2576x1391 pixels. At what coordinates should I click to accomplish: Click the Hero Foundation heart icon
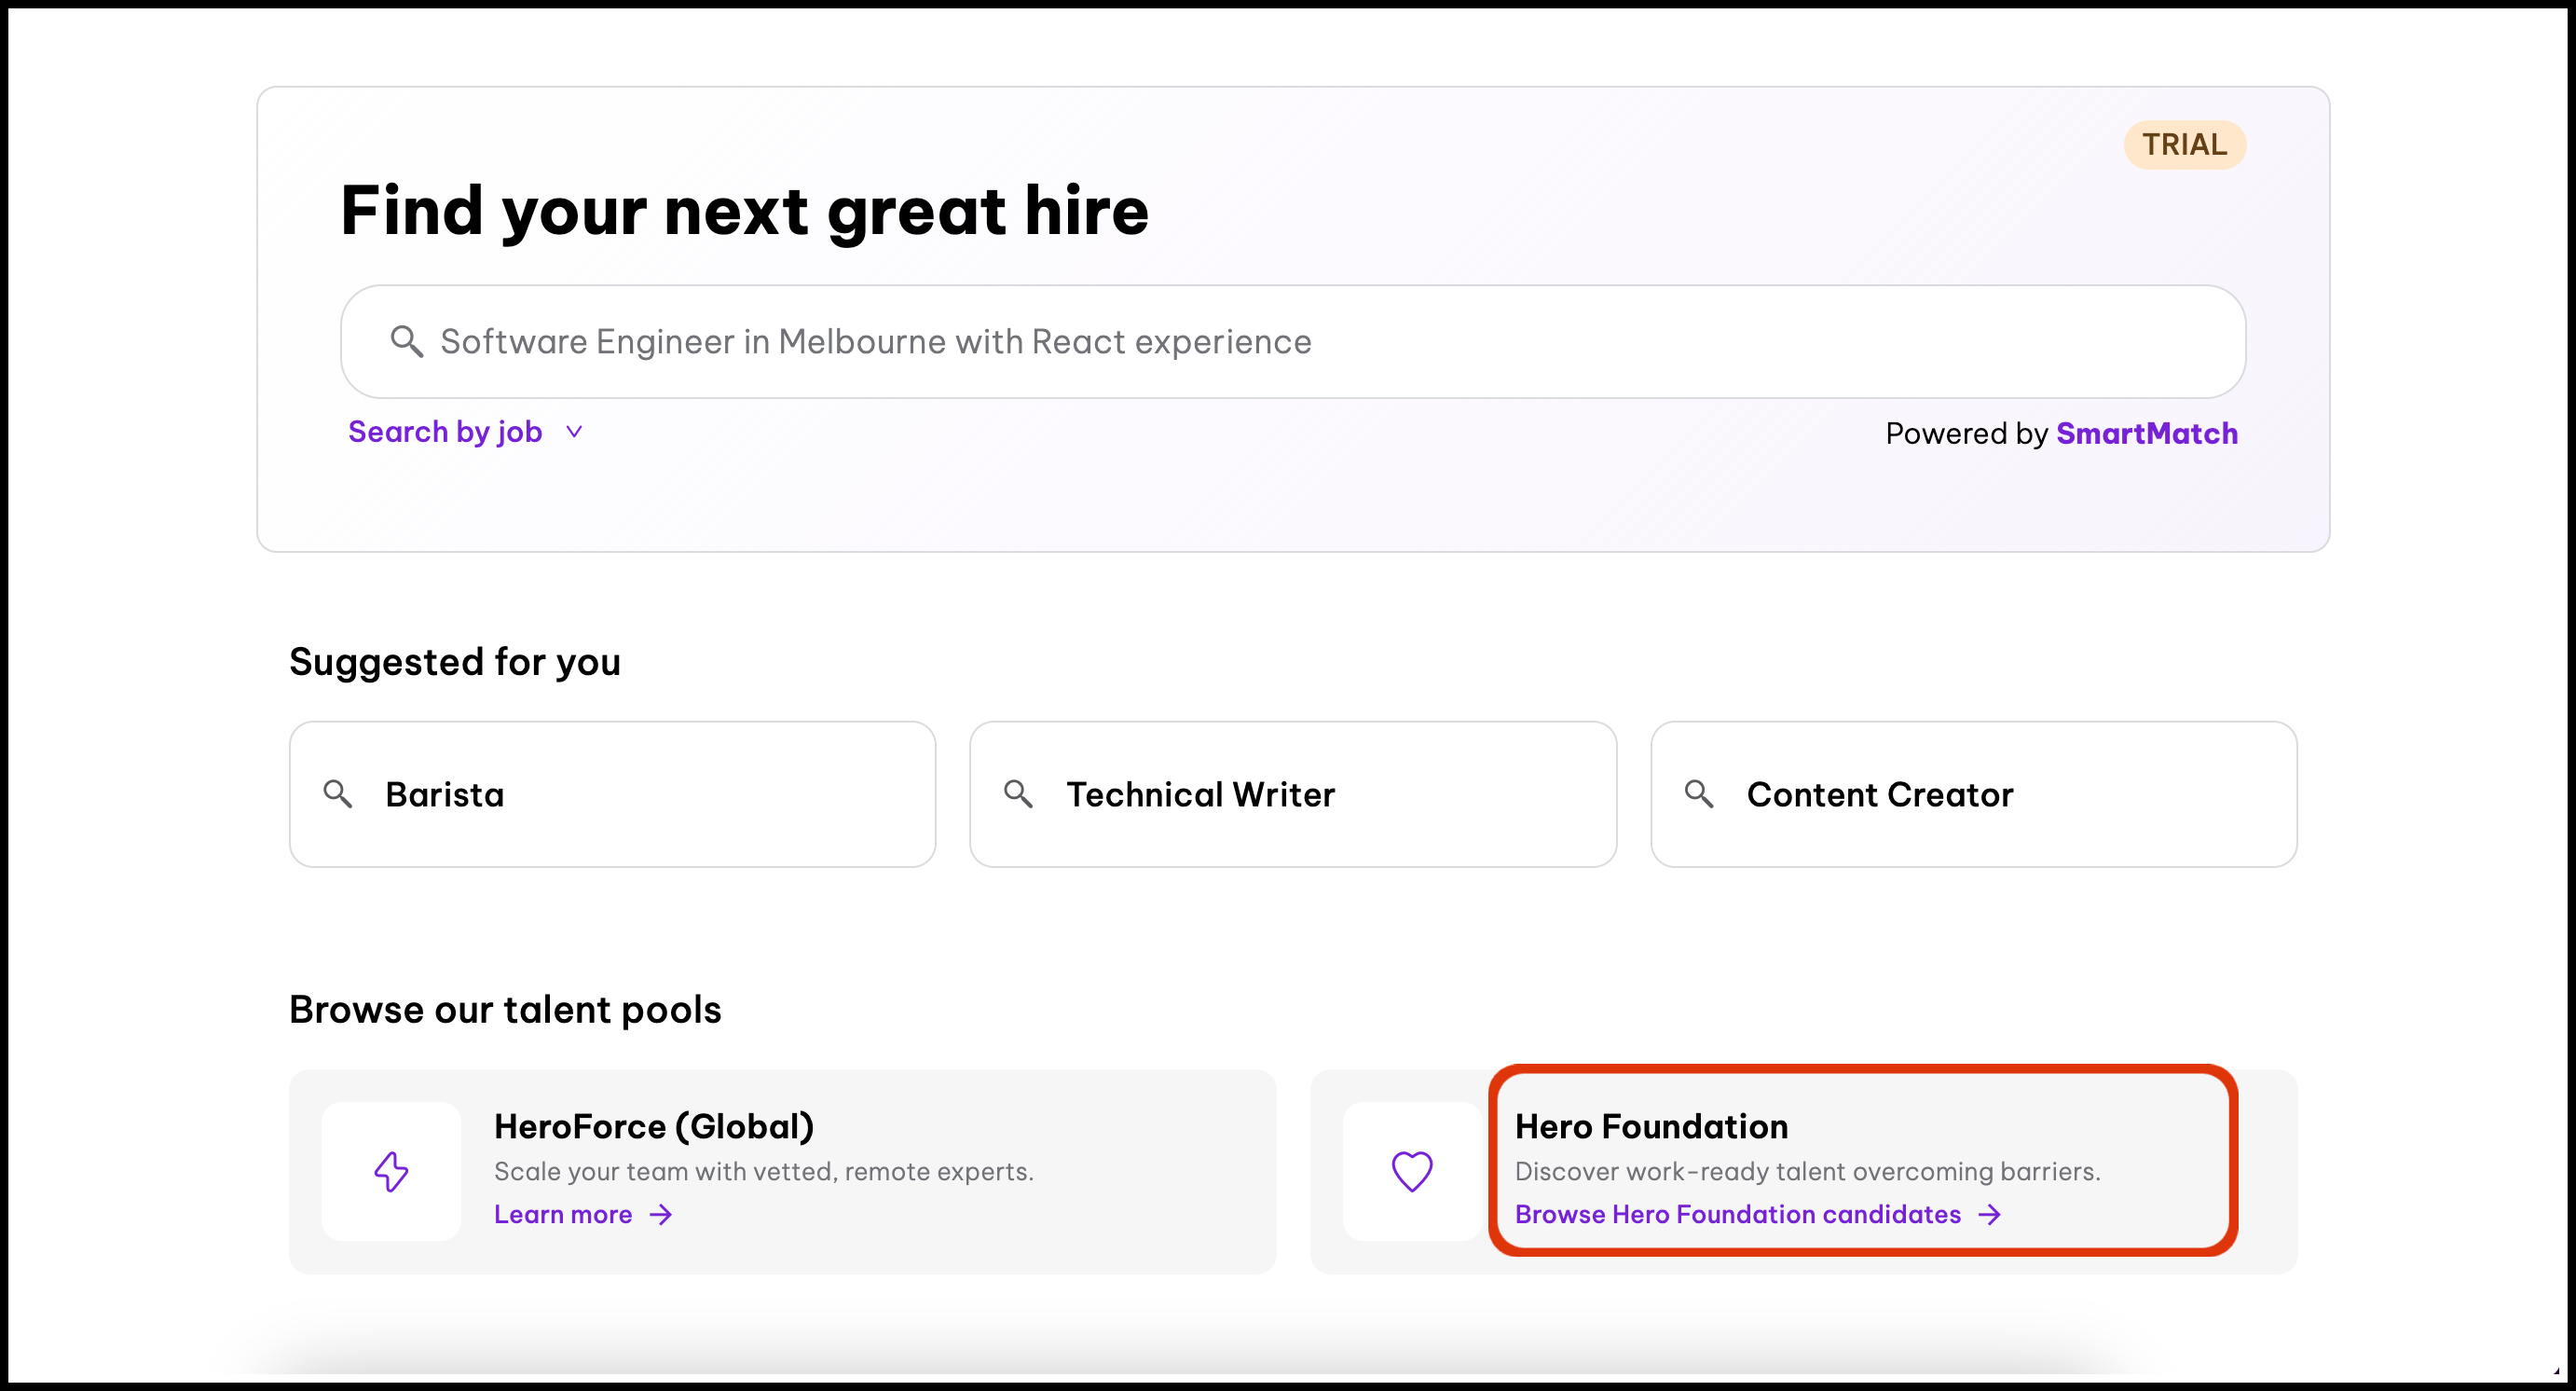(1412, 1172)
